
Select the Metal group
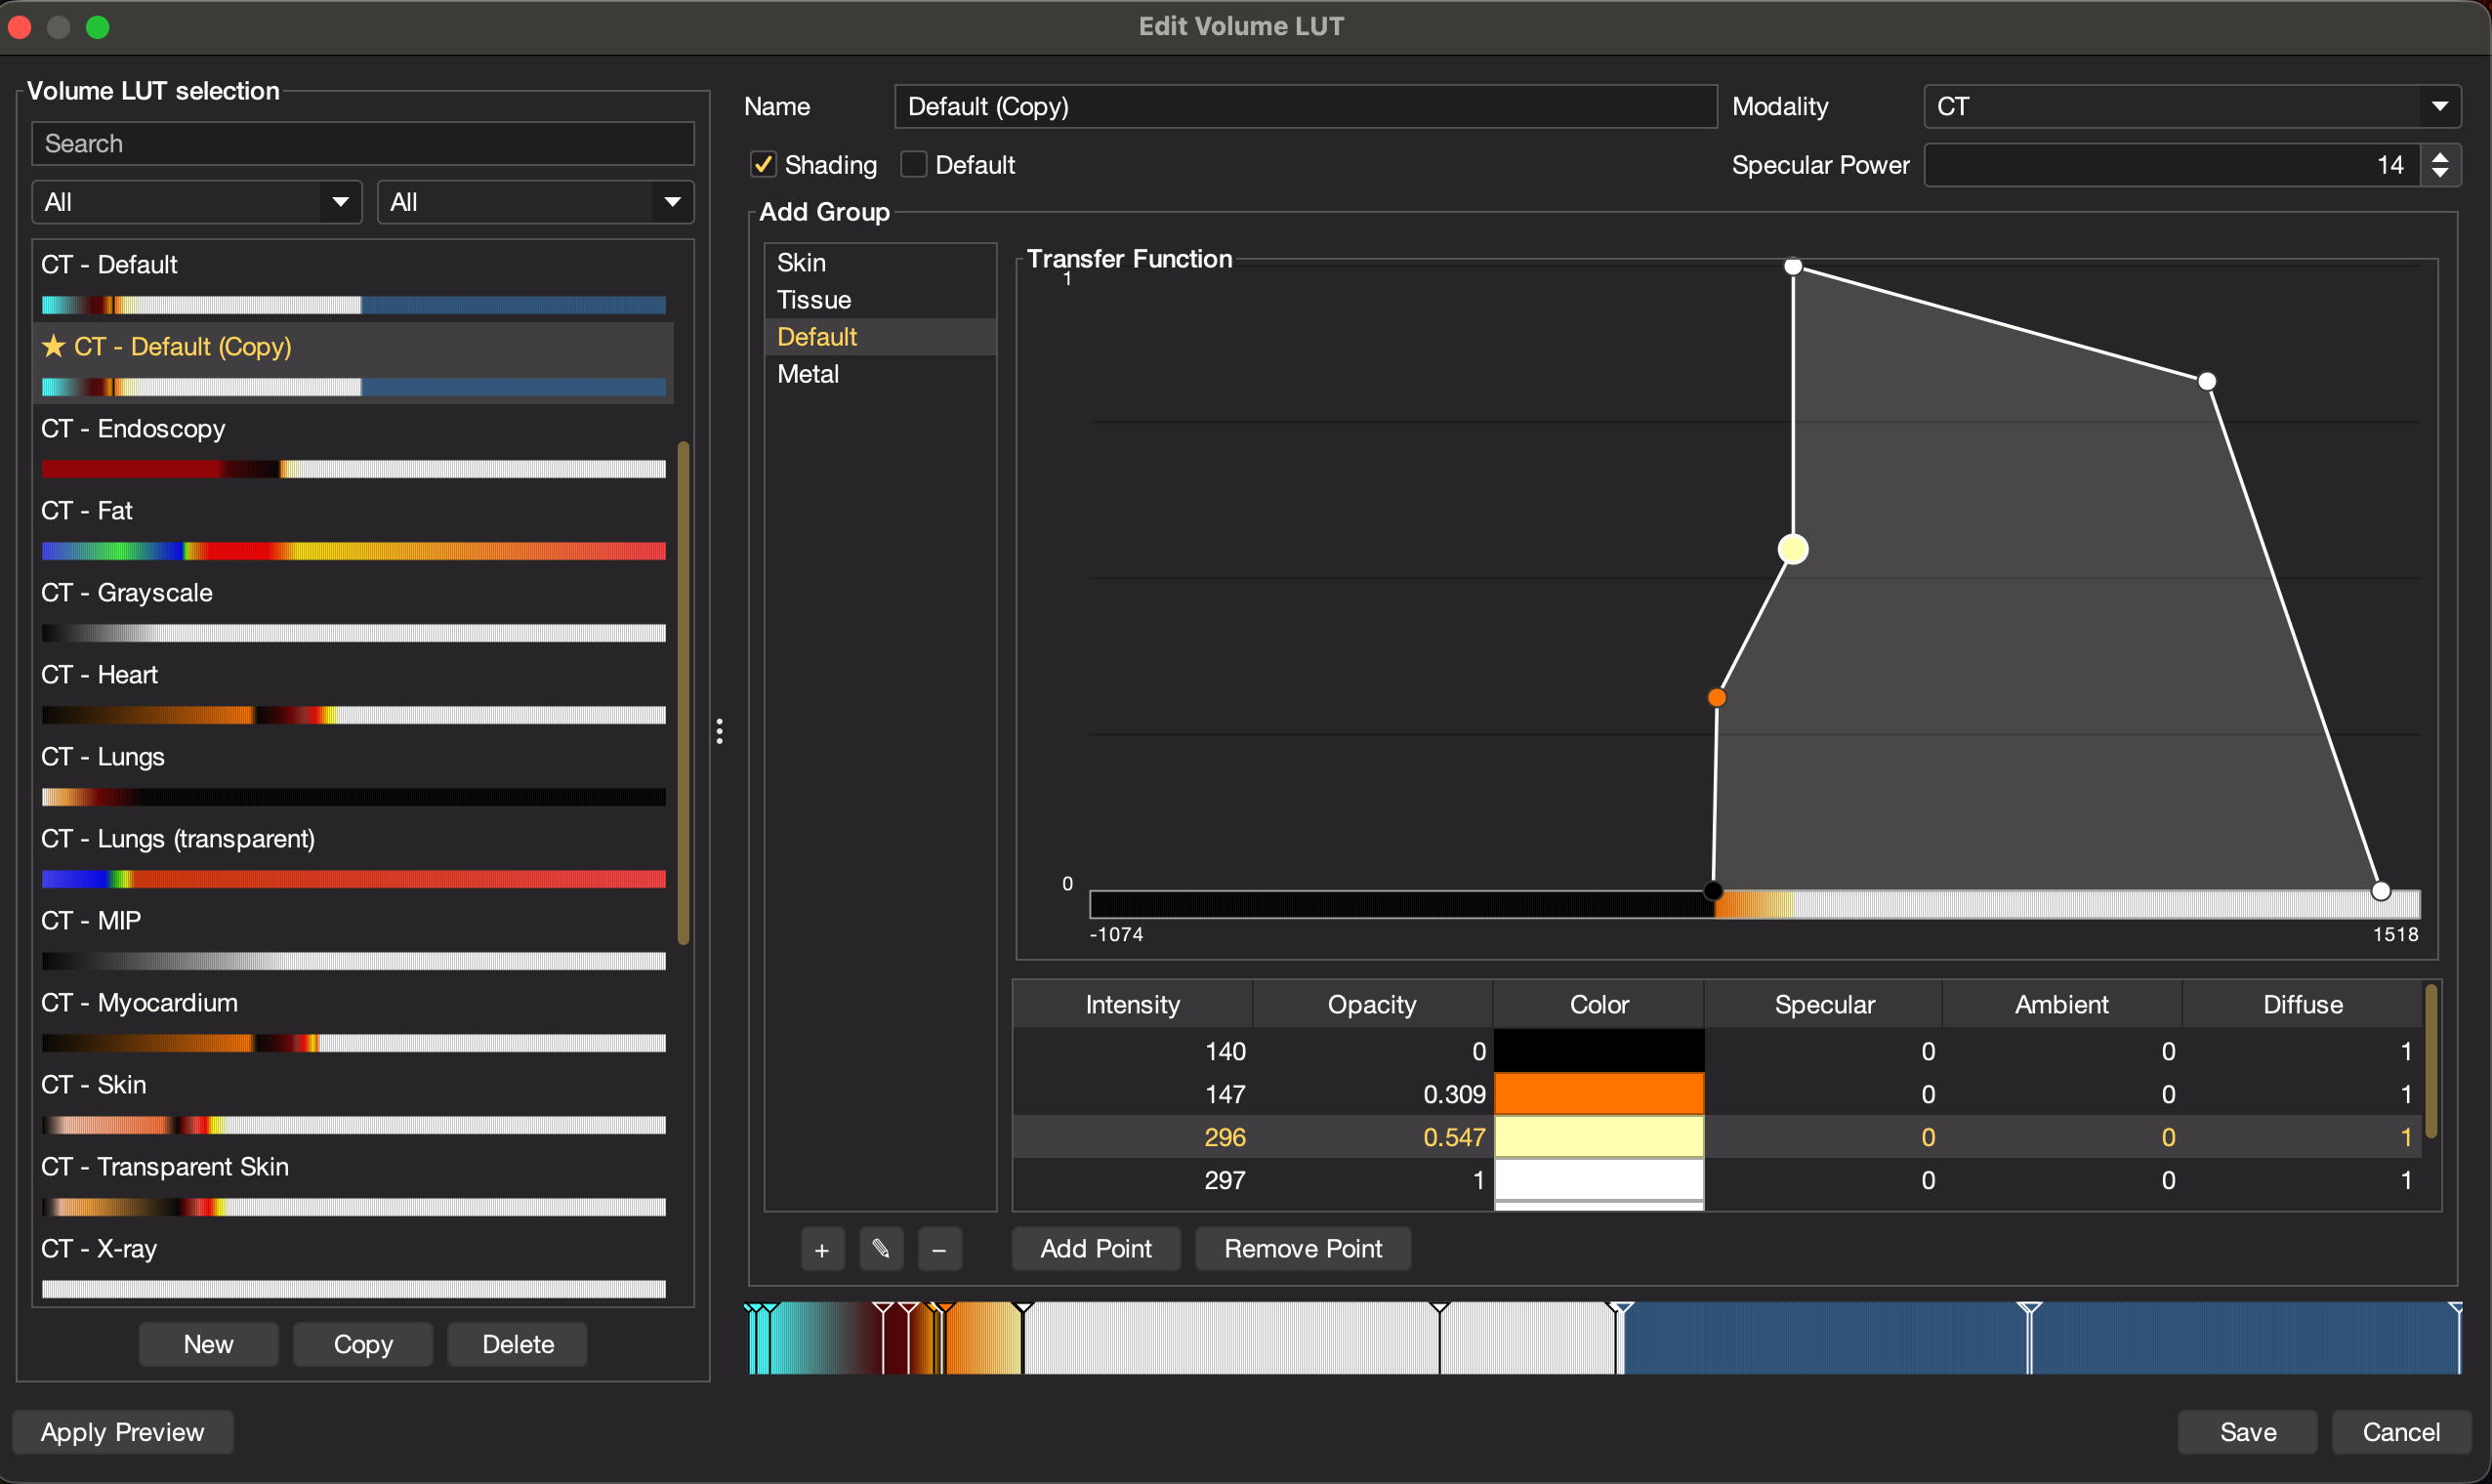(880, 373)
